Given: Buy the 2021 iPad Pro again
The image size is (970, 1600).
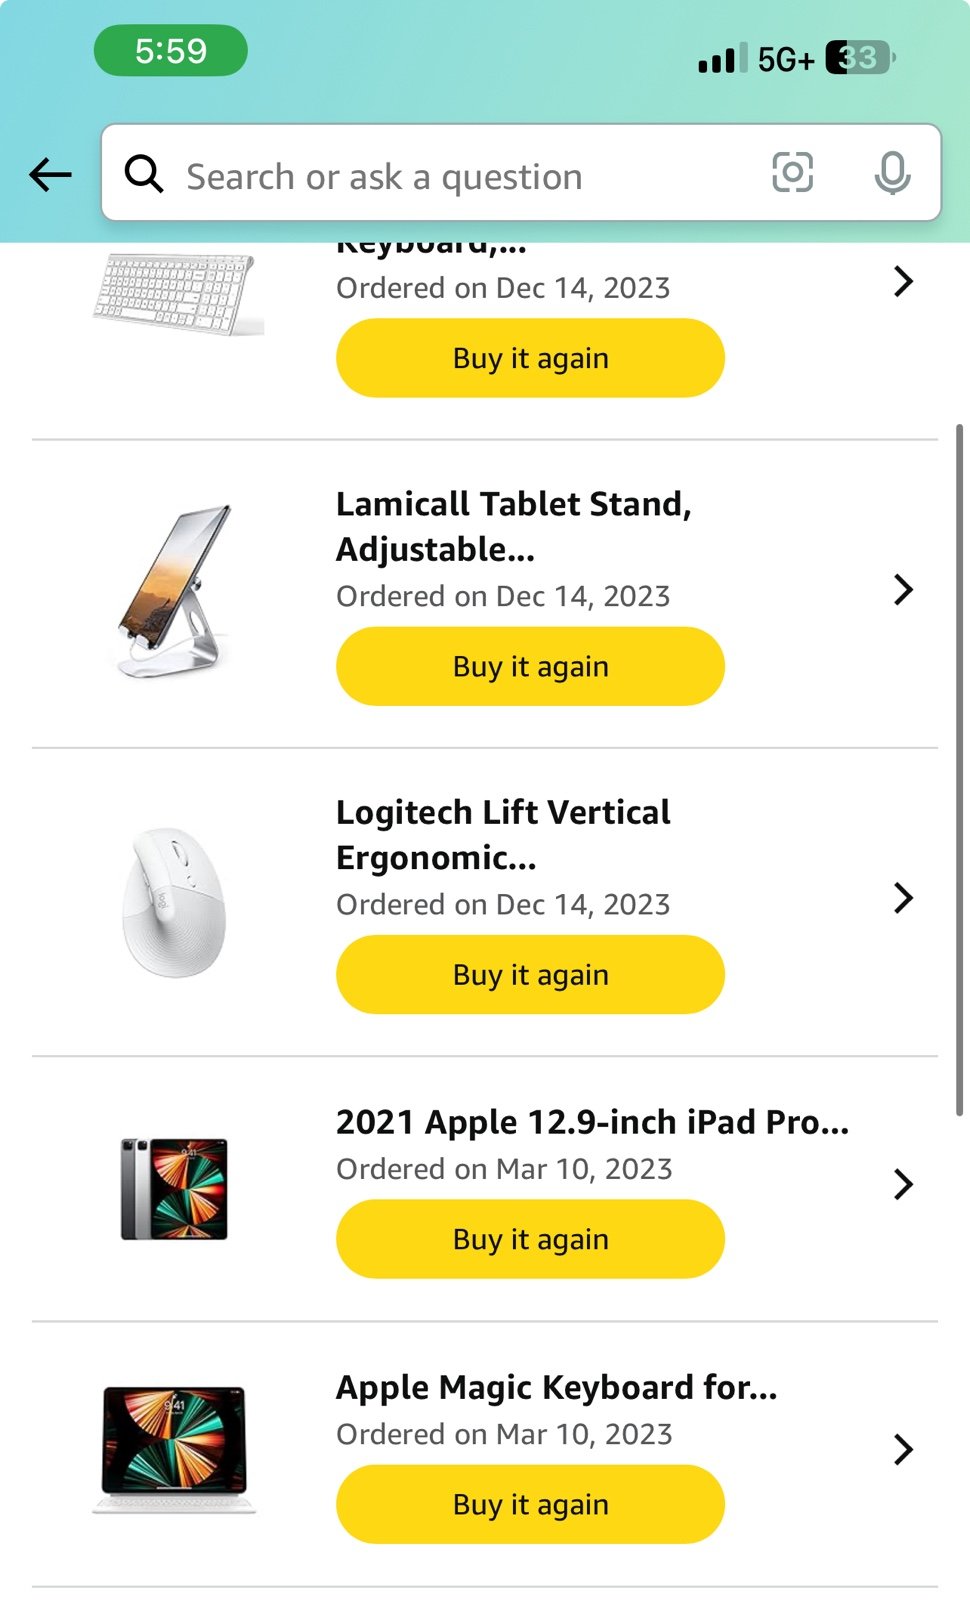Looking at the screenshot, I should click(x=530, y=1240).
